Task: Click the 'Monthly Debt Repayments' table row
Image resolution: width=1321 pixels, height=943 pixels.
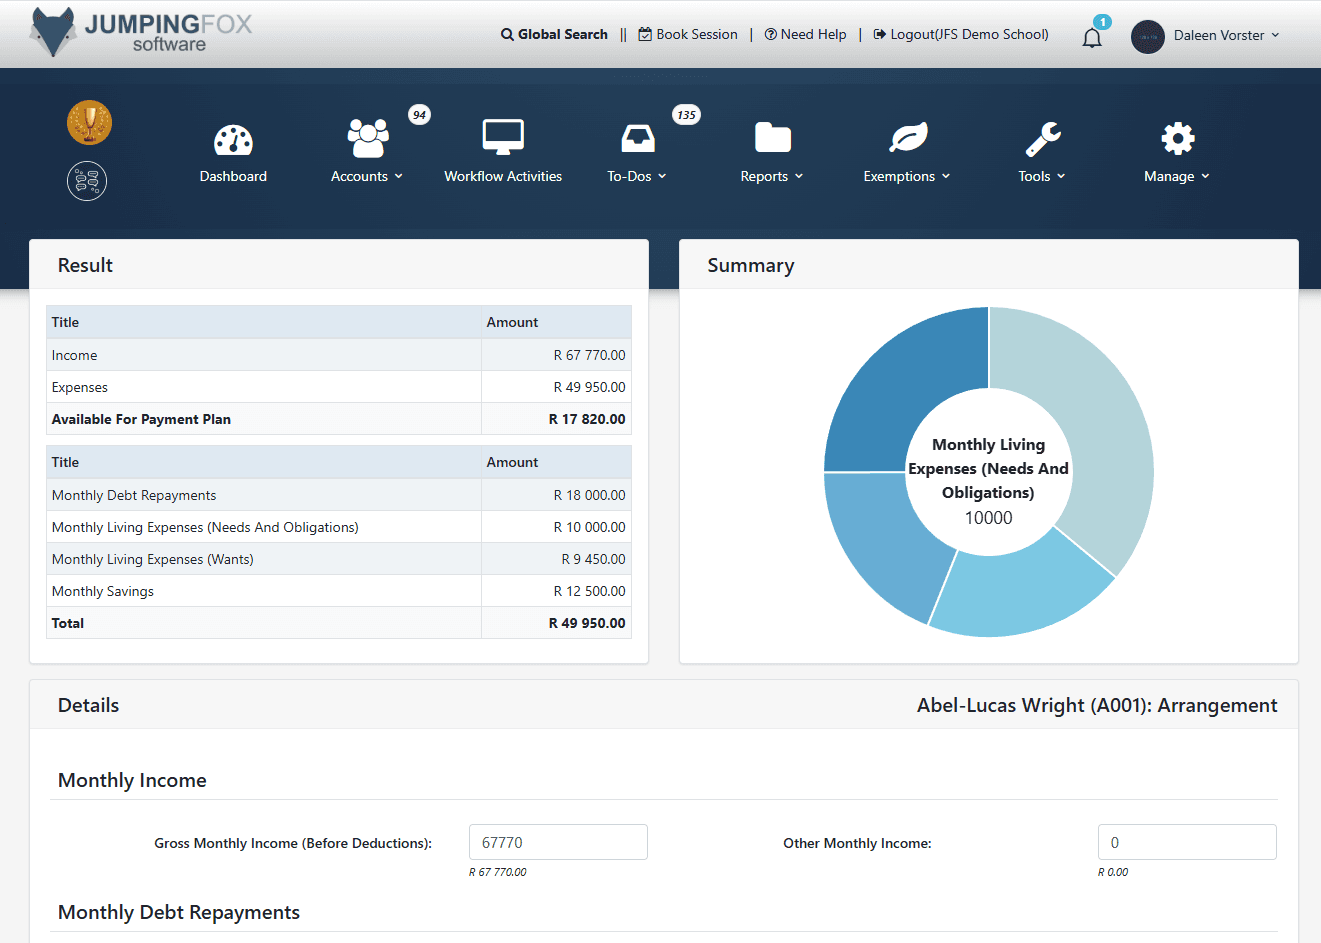Action: 339,495
